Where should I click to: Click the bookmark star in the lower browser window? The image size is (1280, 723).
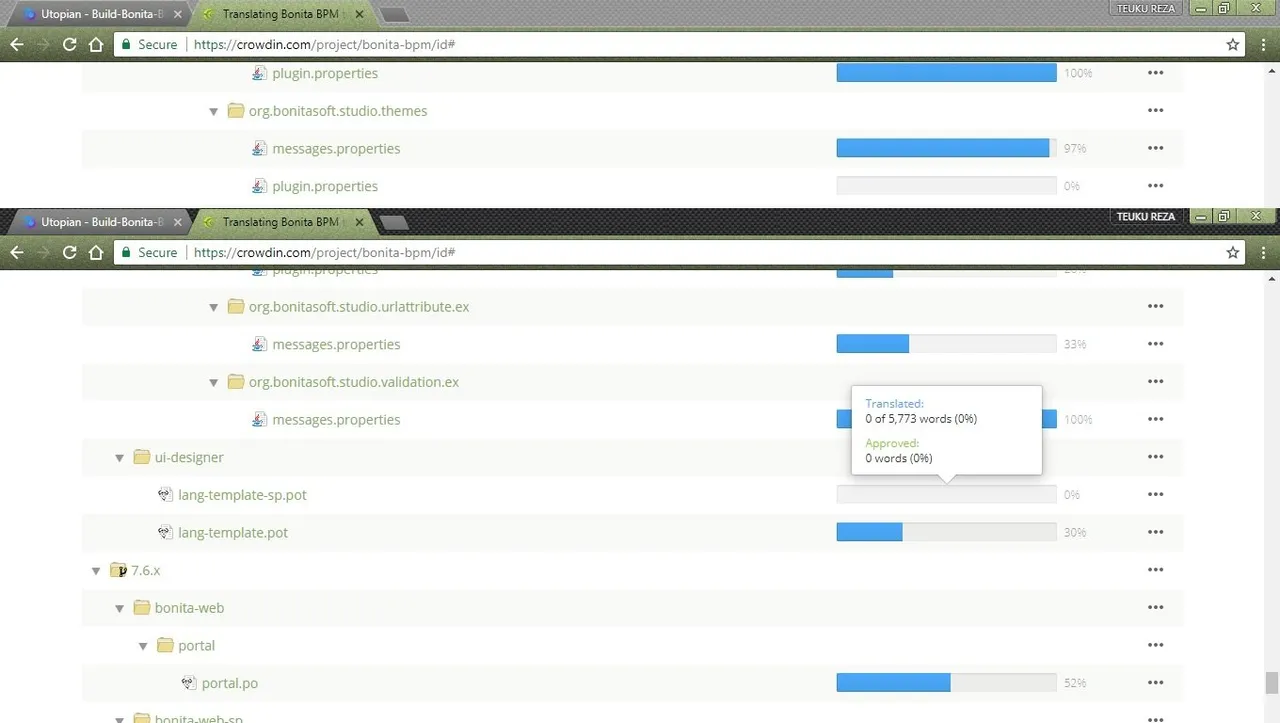pyautogui.click(x=1233, y=253)
